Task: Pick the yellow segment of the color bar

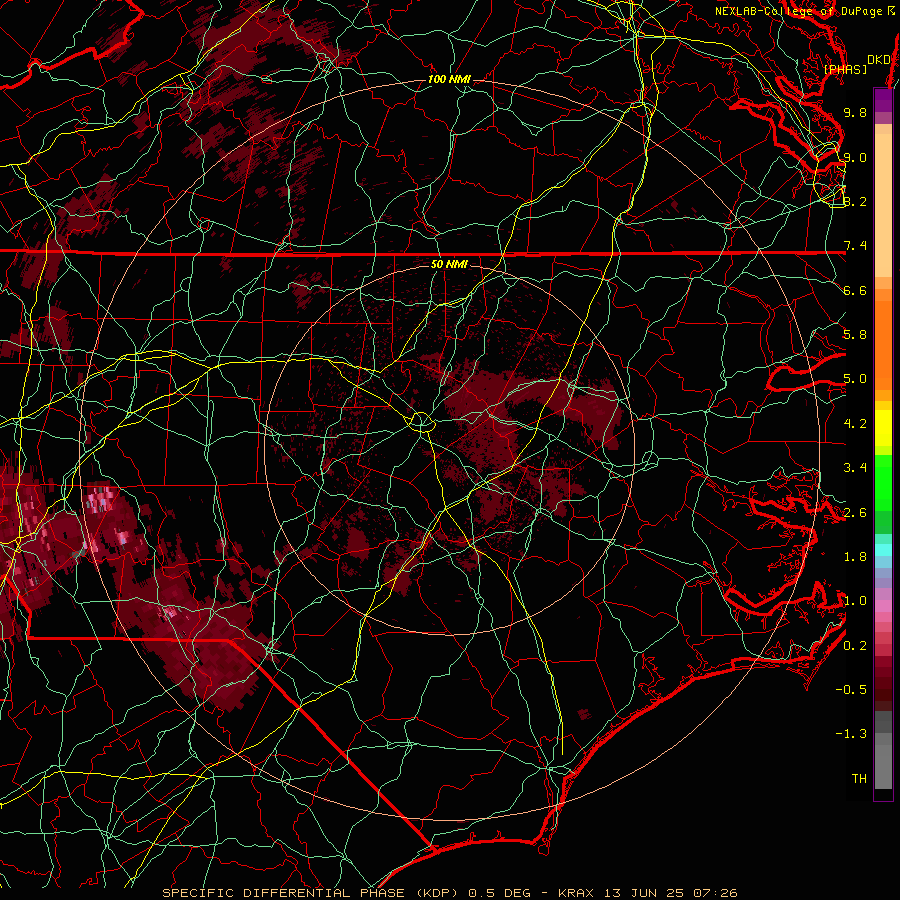Action: point(883,428)
